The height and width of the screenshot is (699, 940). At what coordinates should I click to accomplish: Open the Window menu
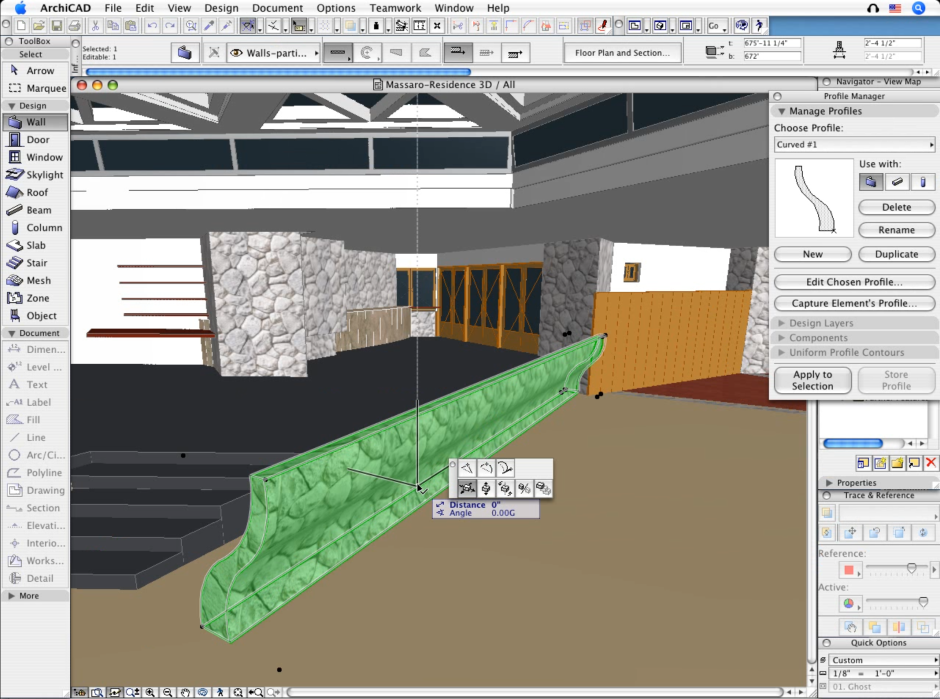(x=454, y=8)
